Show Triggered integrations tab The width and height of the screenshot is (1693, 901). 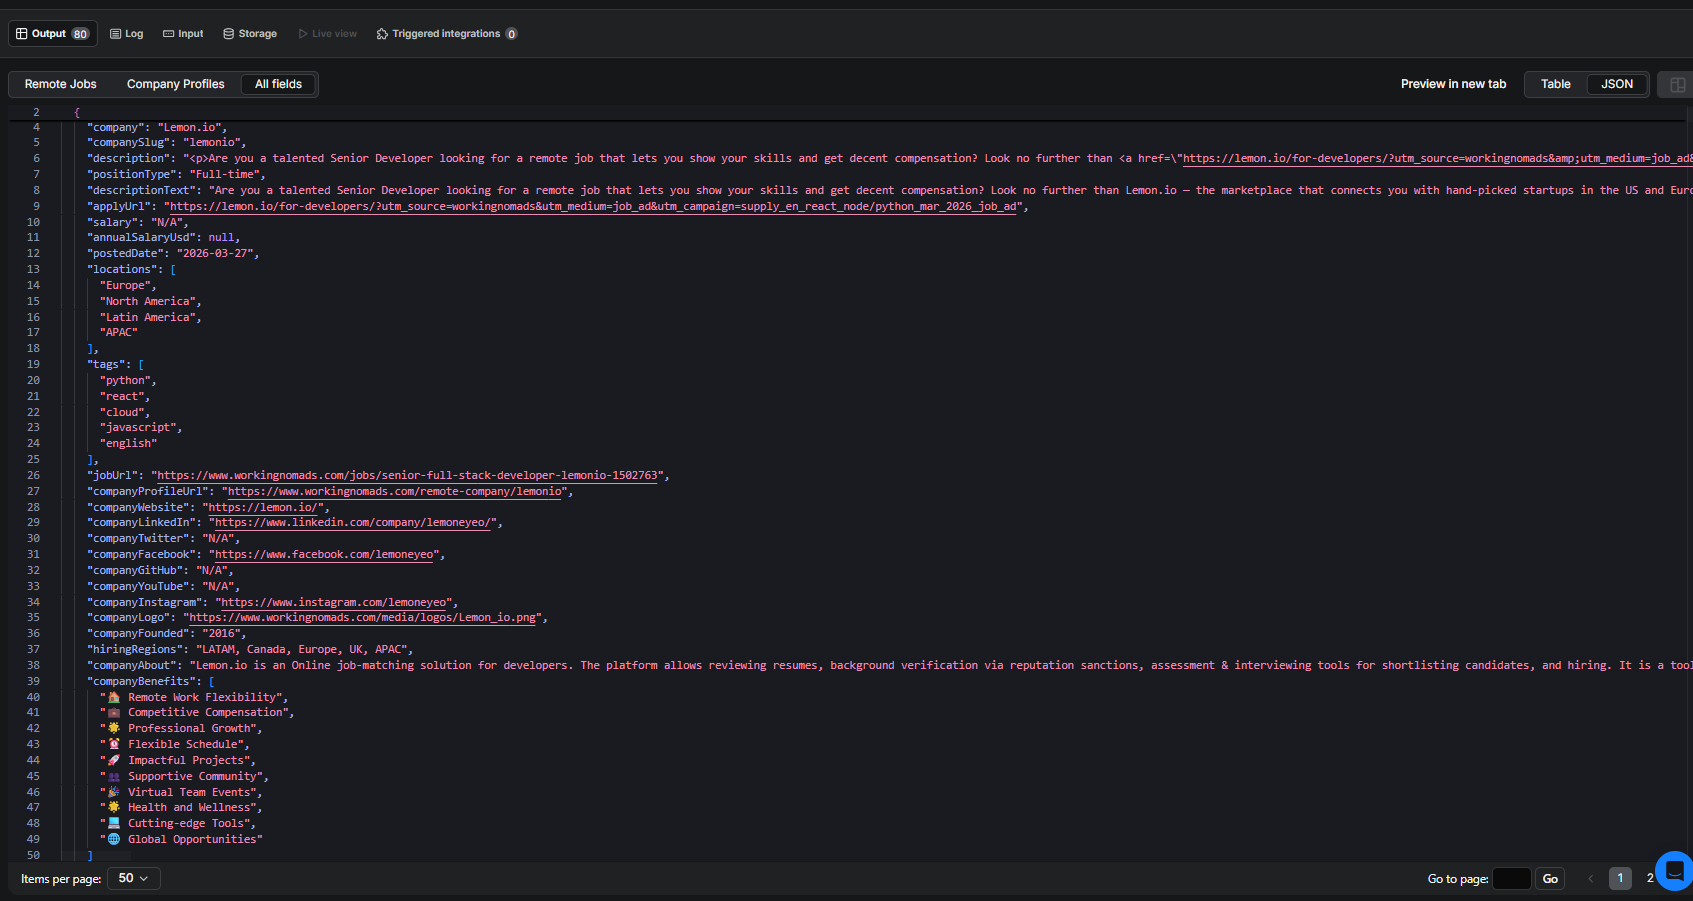tap(446, 34)
